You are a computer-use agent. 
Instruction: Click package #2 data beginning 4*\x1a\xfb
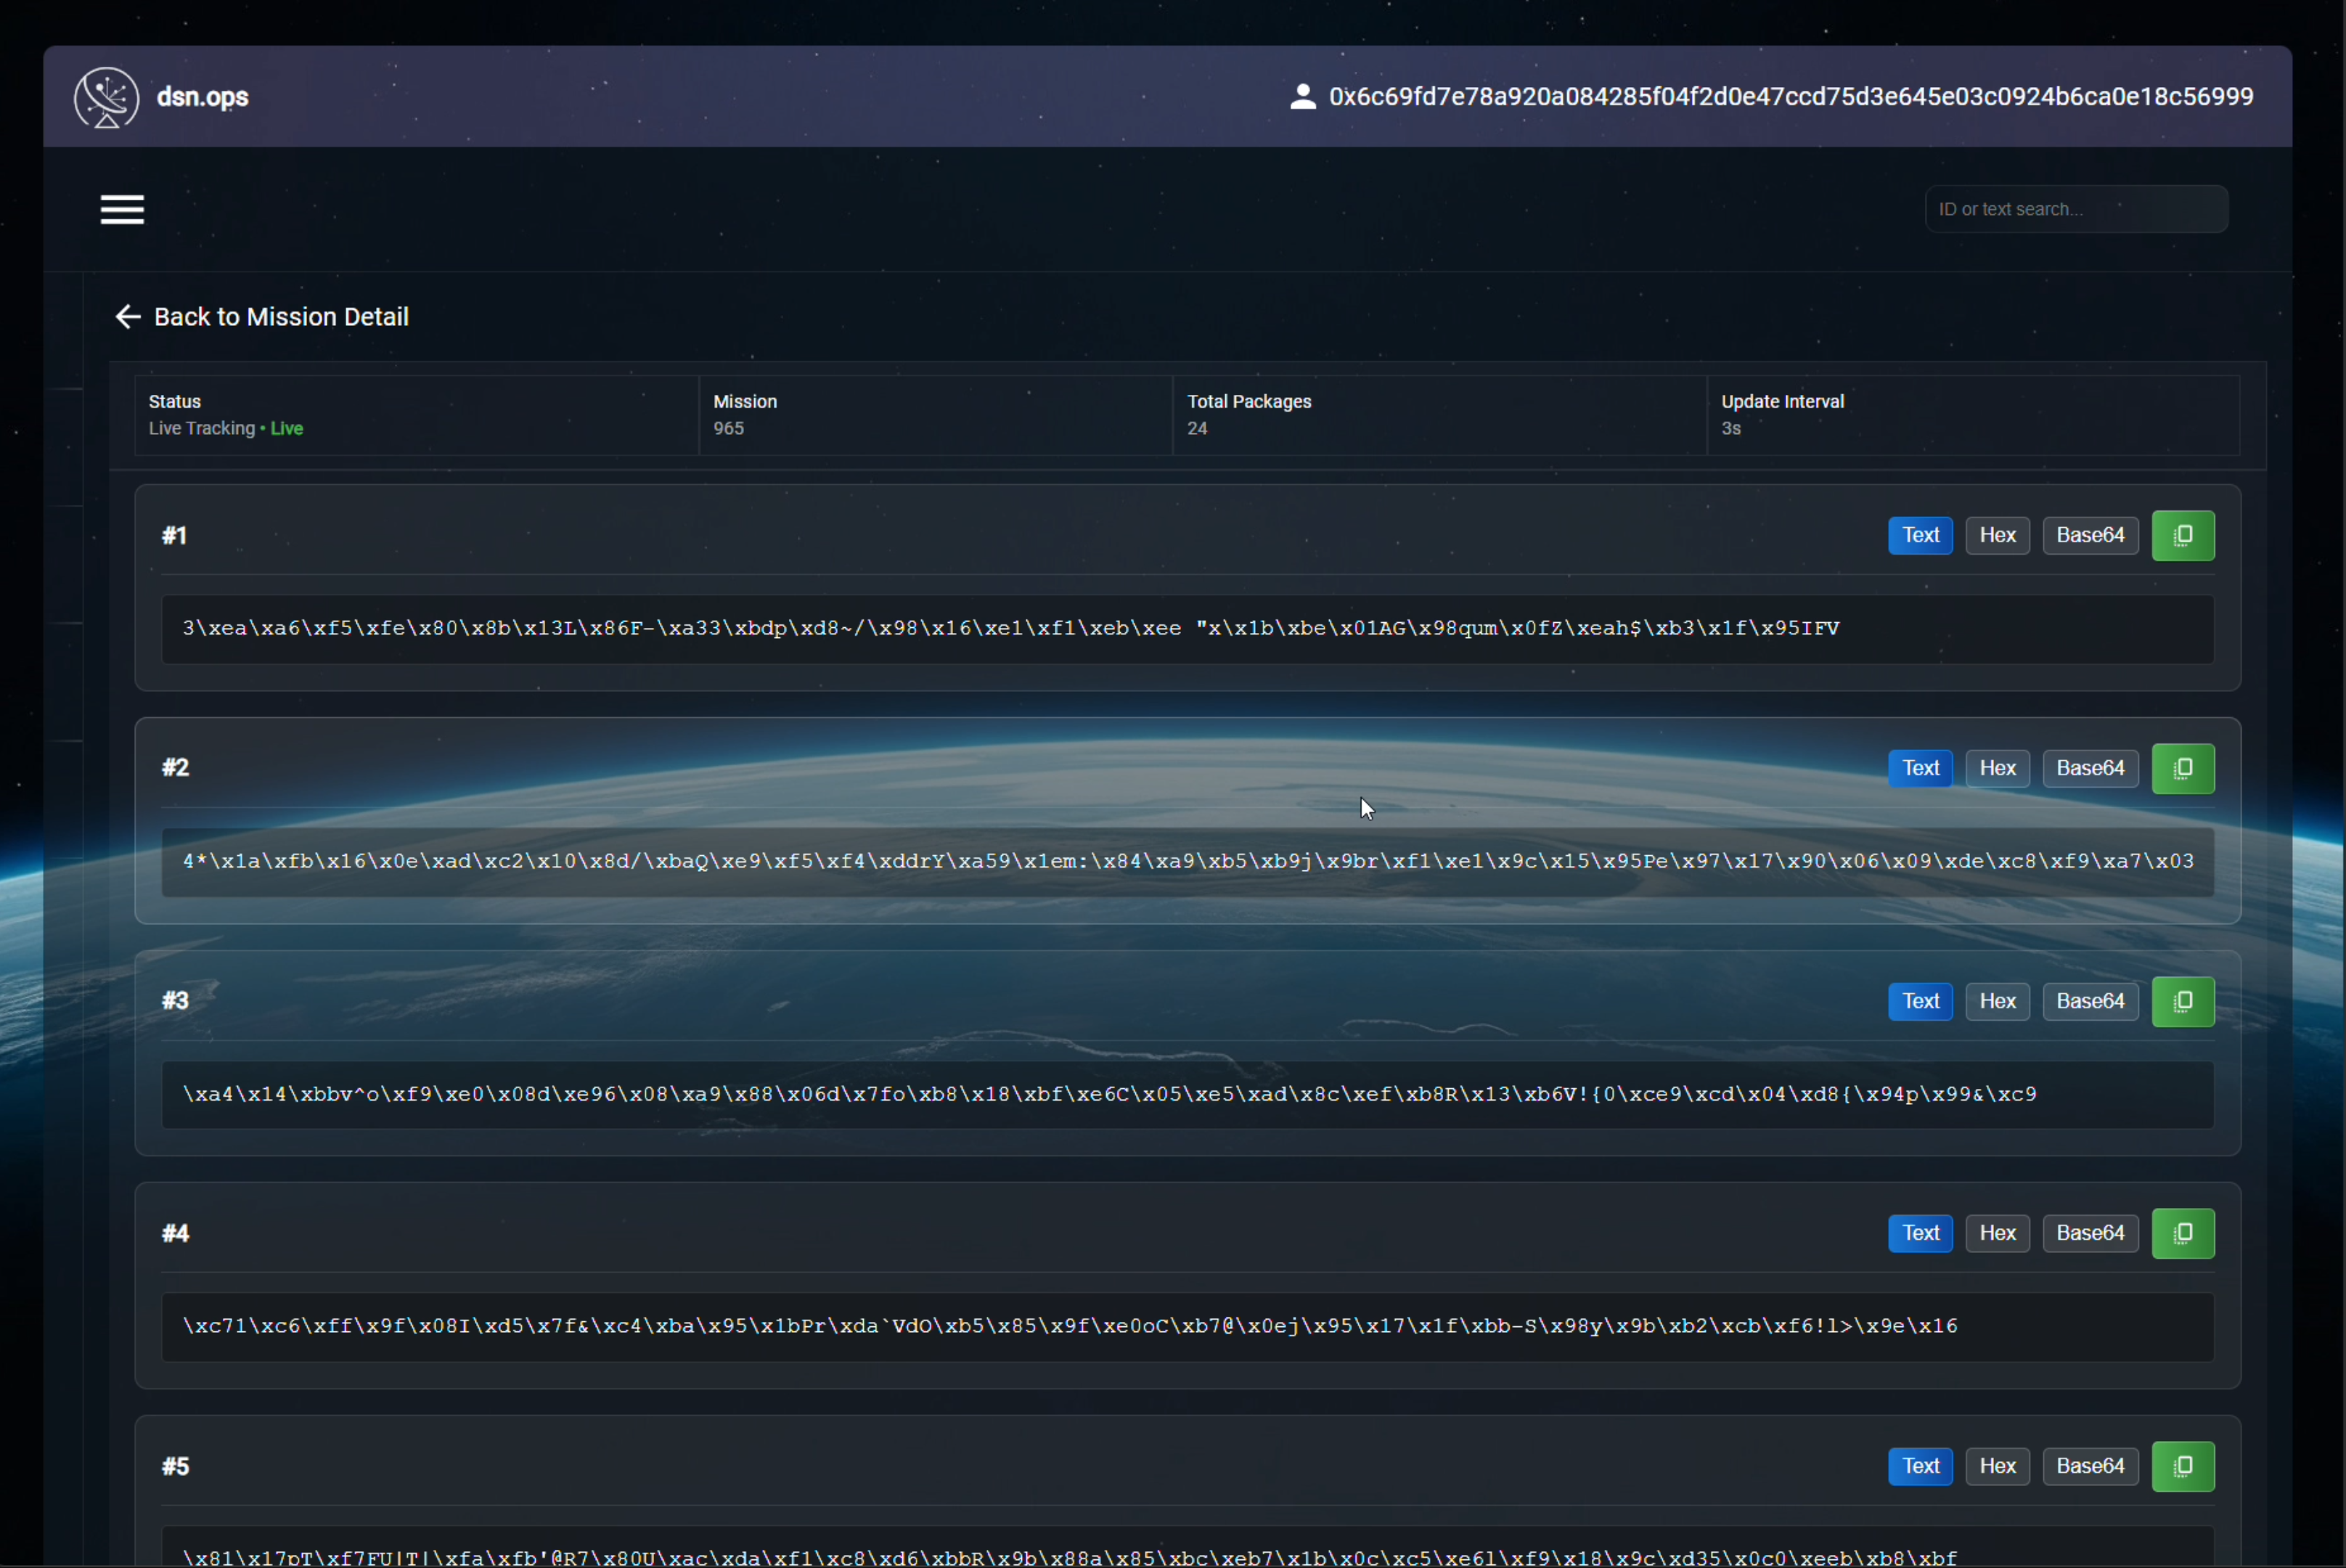click(x=1187, y=862)
